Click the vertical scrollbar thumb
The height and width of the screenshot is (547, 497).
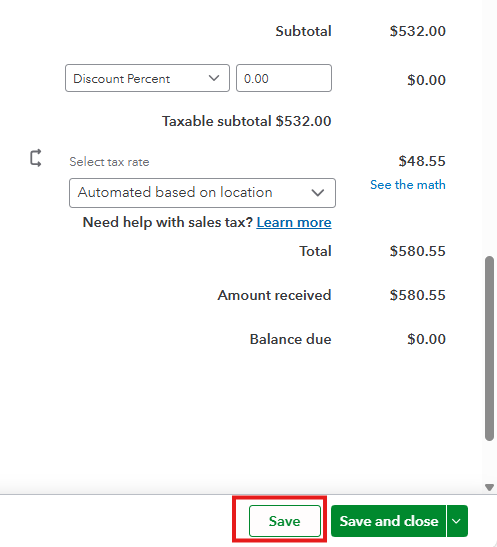click(489, 349)
